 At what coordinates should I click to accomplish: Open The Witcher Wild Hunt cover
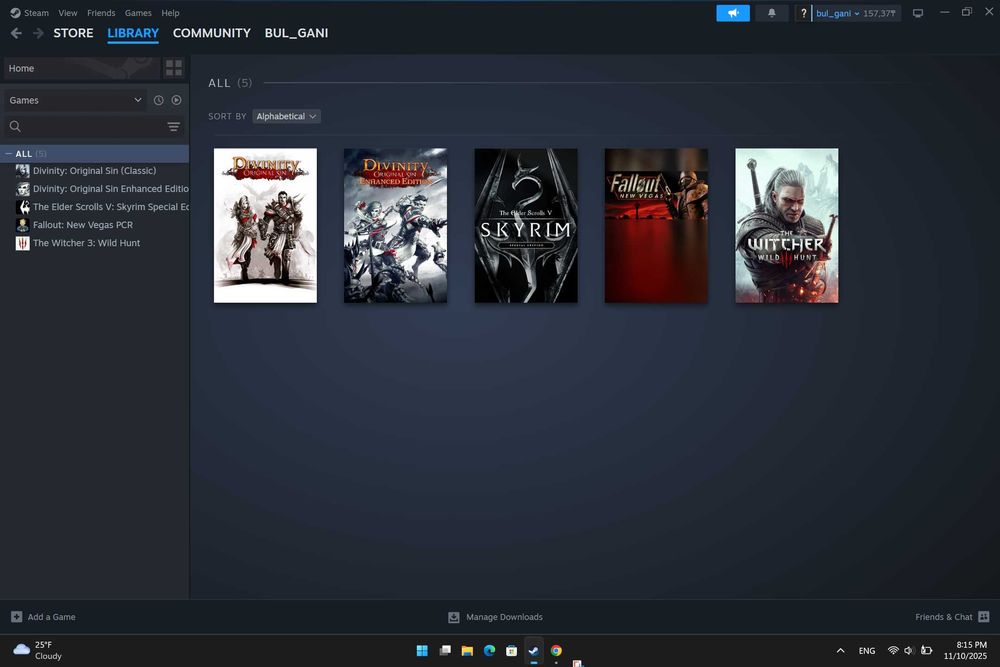coord(787,226)
